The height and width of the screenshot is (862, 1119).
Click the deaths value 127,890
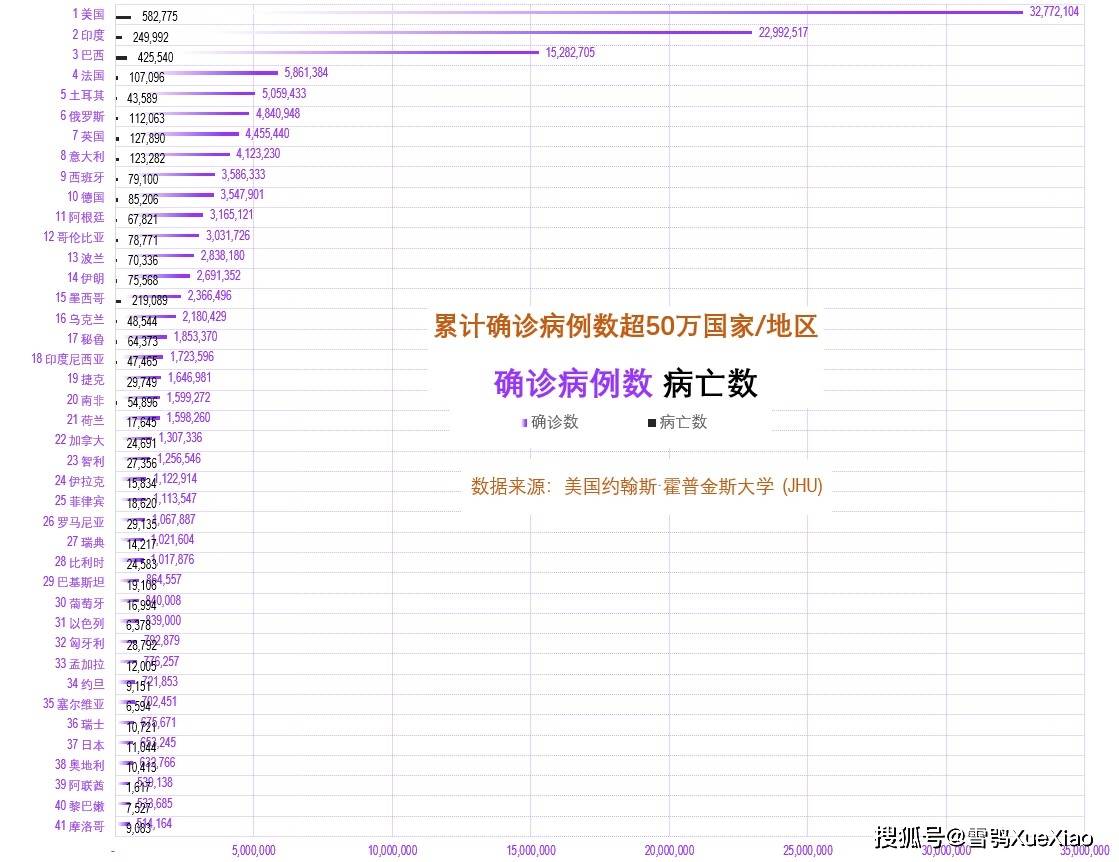(147, 138)
